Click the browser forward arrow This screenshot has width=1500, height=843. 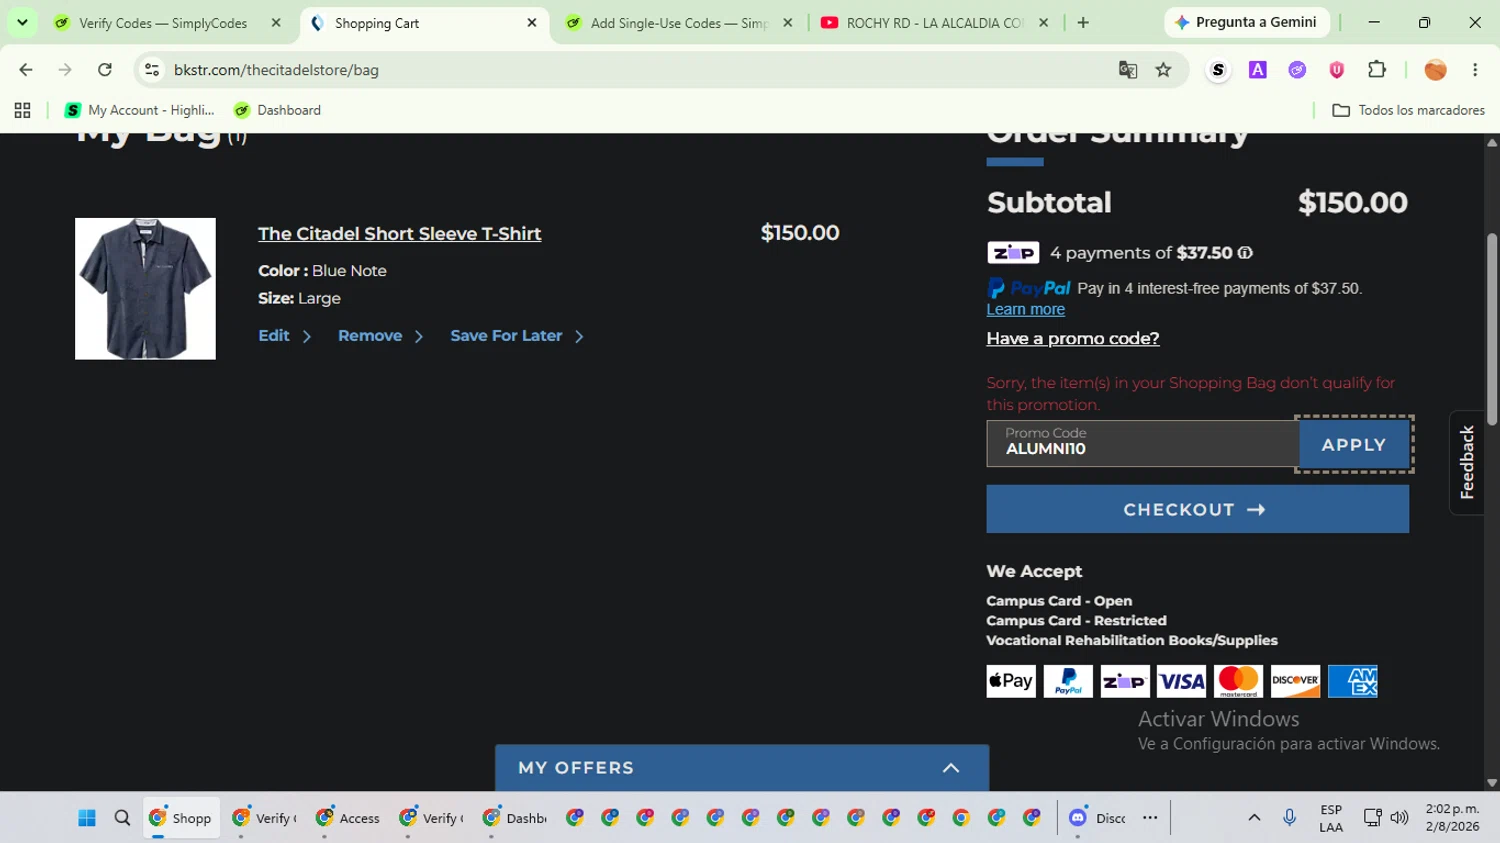65,70
